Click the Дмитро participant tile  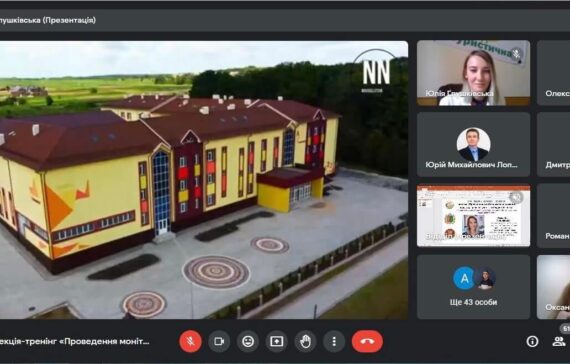553,144
